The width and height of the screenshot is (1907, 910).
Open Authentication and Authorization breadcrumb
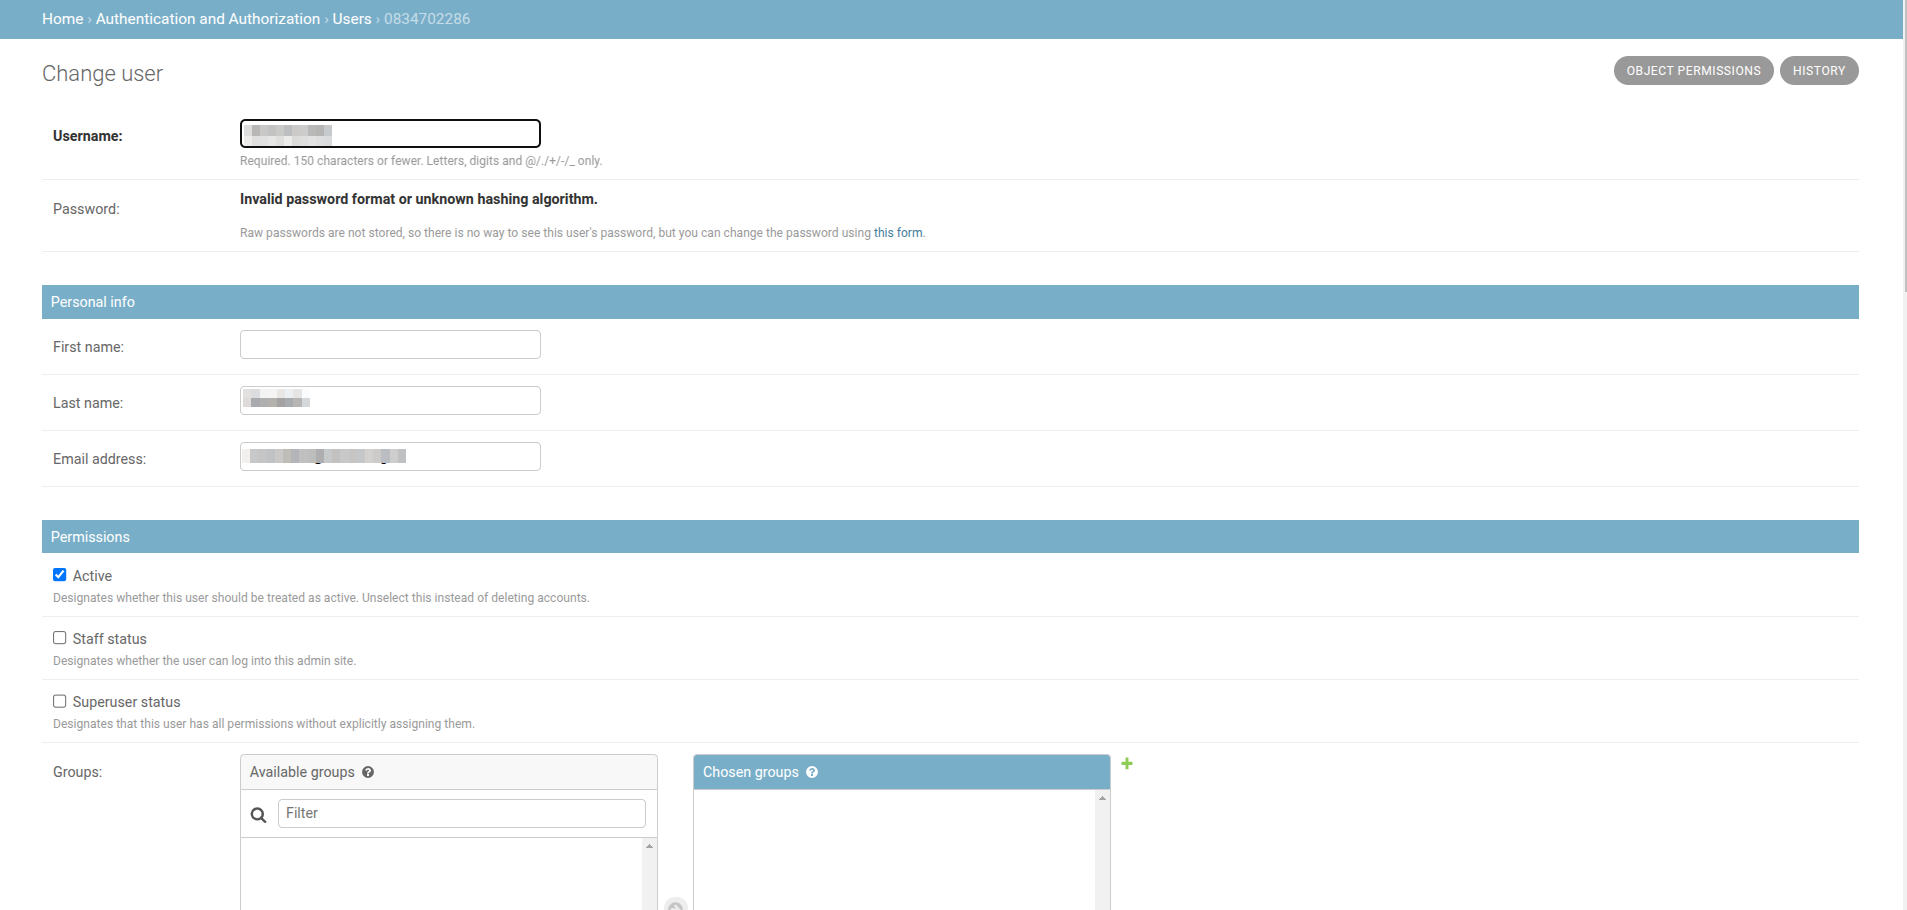208,19
